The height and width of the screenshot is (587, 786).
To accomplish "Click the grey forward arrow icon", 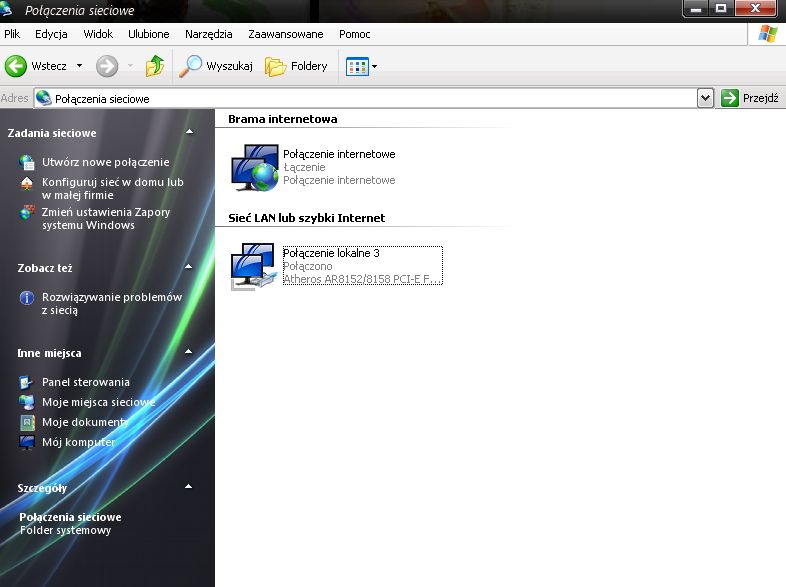I will 107,66.
